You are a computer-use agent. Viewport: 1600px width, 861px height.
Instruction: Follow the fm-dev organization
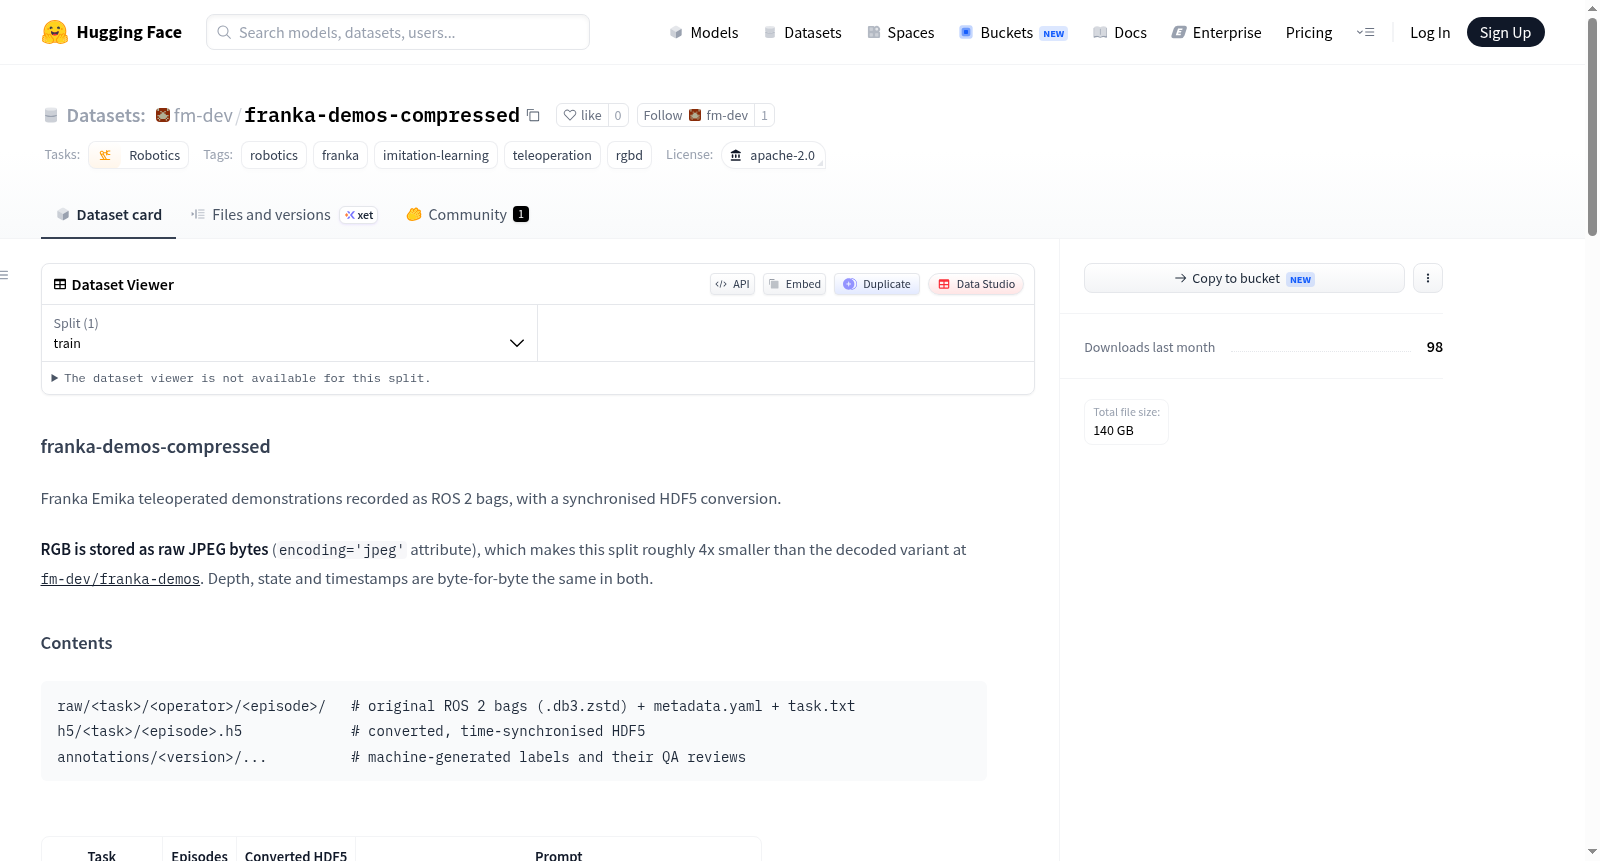point(696,115)
